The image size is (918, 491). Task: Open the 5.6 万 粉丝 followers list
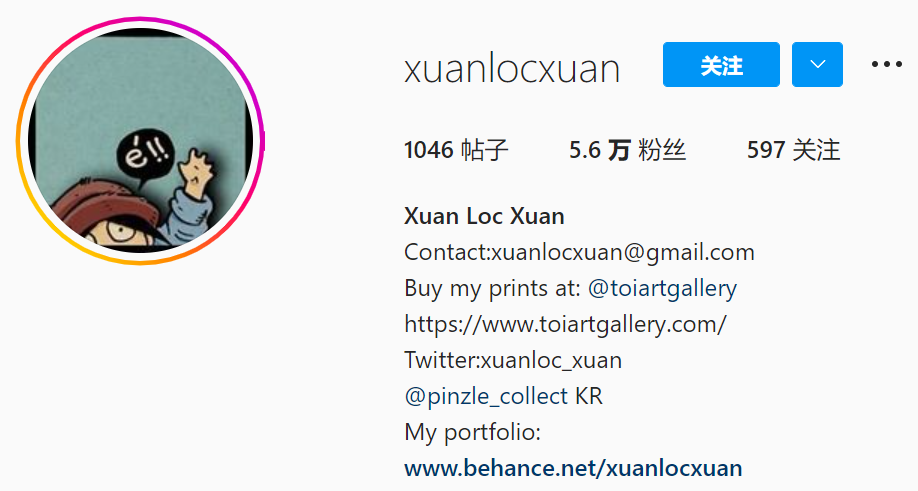[x=627, y=150]
